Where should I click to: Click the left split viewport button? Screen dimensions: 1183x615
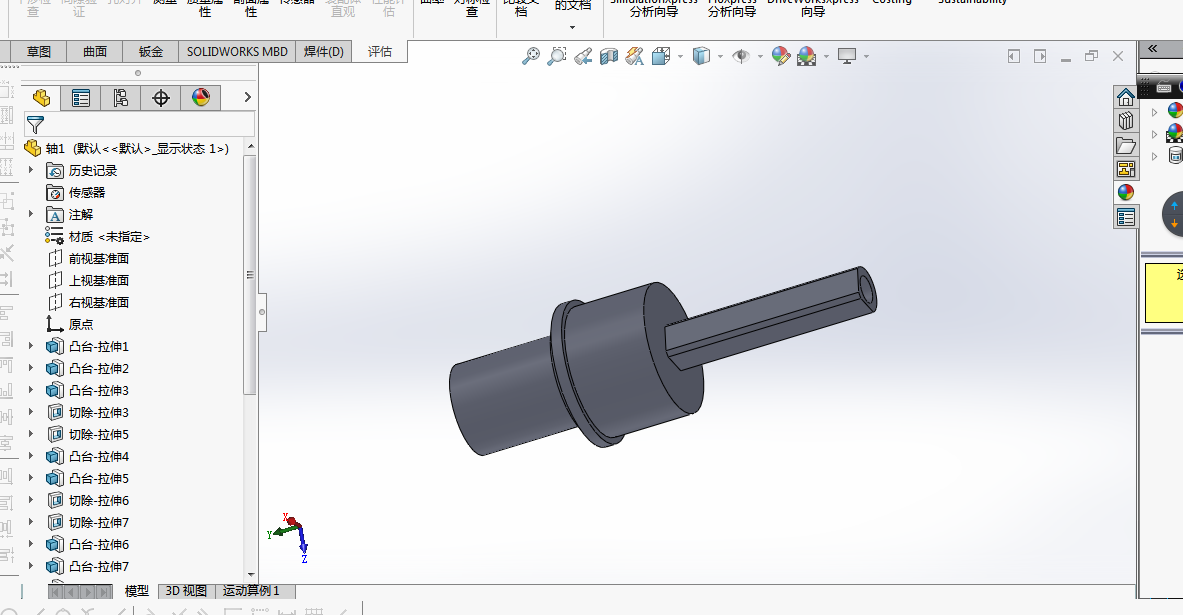[1013, 57]
